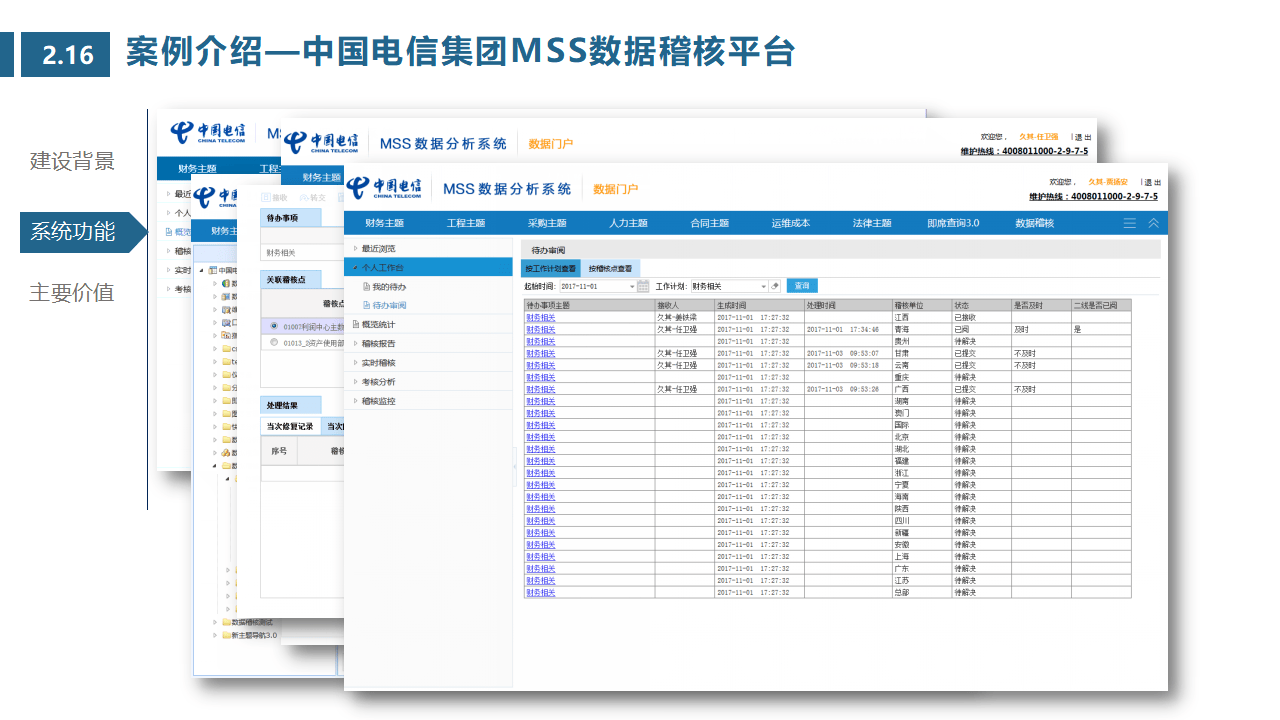Open the calendar picker beside 起始时间
Viewport: 1280px width, 720px height.
click(x=643, y=286)
